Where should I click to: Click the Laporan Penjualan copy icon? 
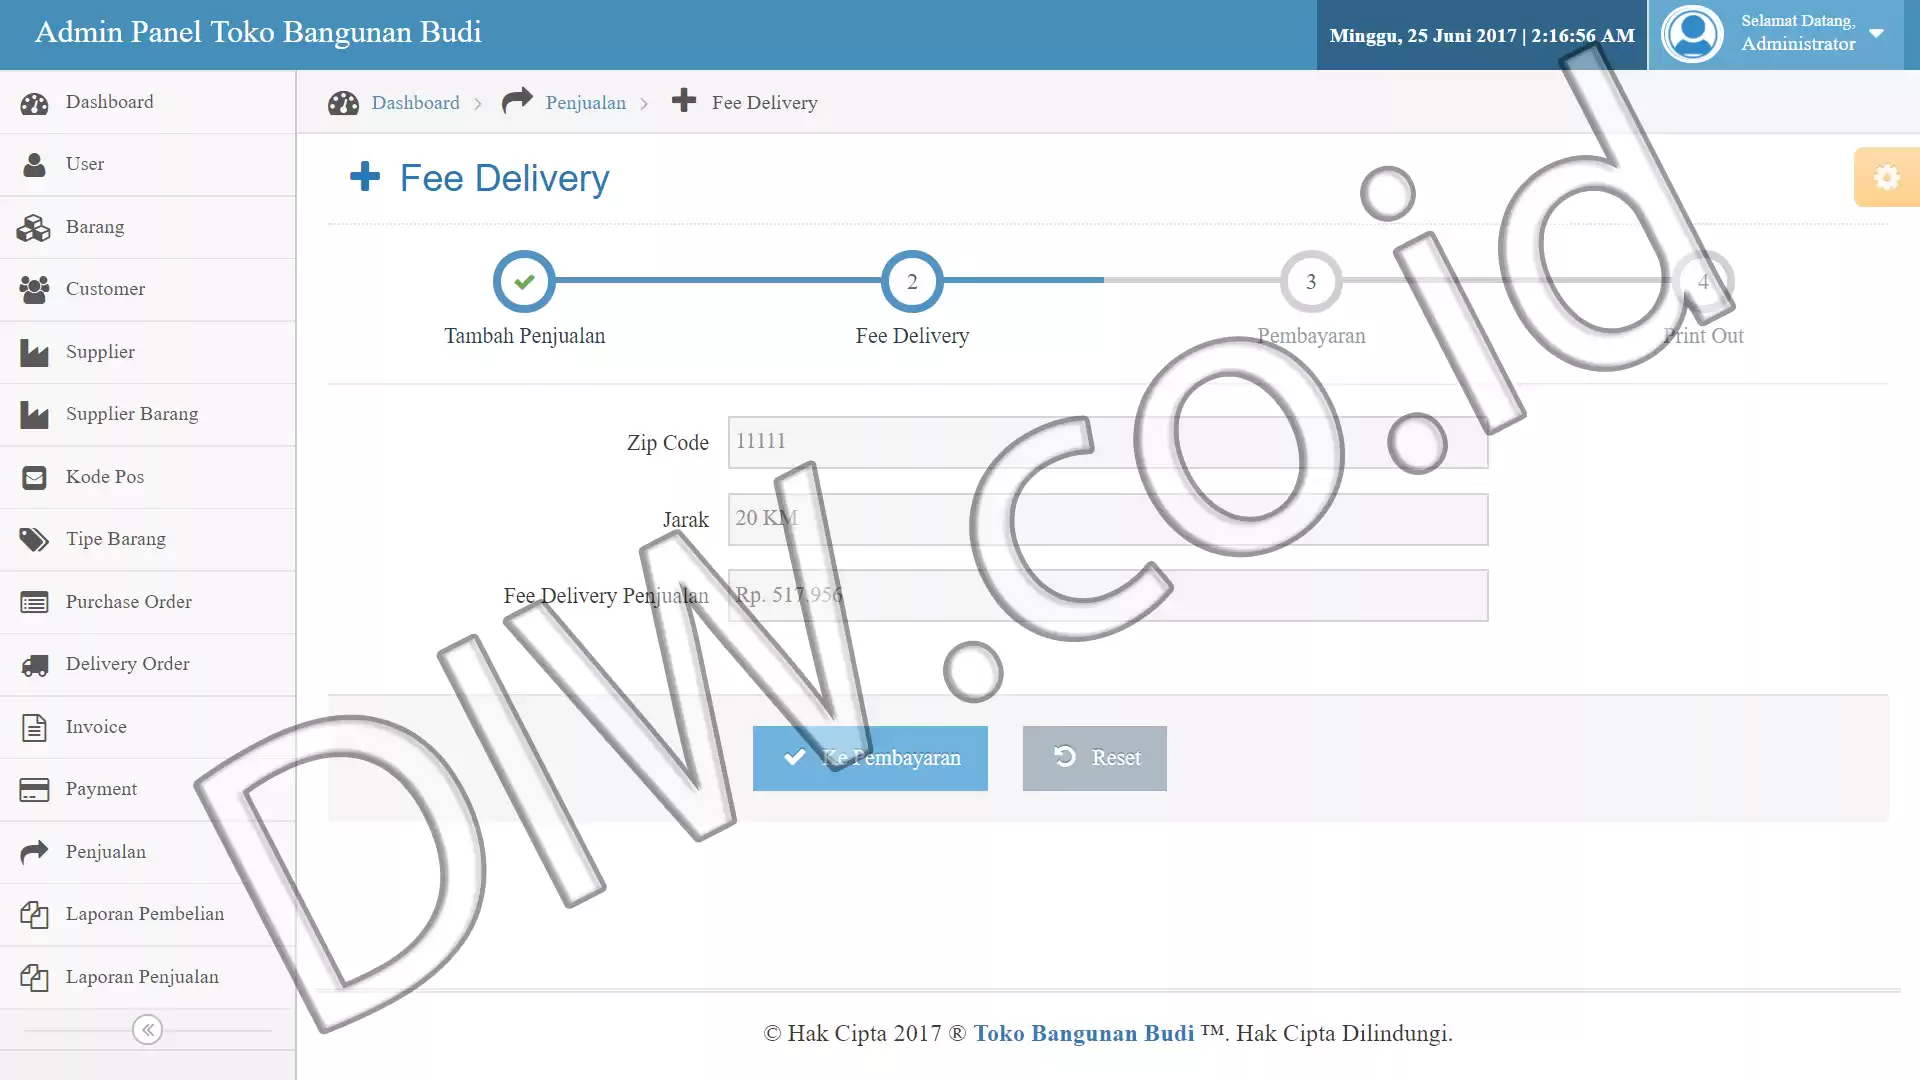[x=34, y=978]
